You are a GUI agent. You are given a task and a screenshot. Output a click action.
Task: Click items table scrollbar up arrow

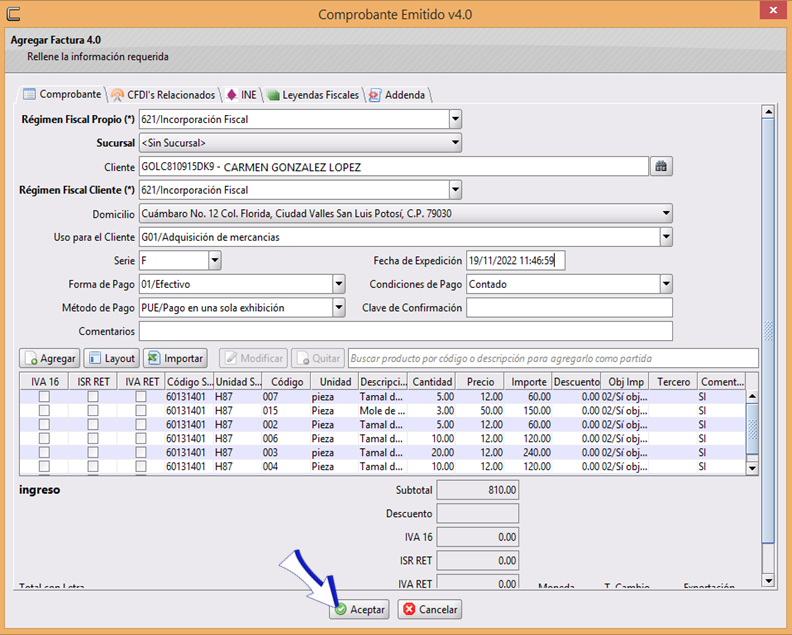click(752, 397)
